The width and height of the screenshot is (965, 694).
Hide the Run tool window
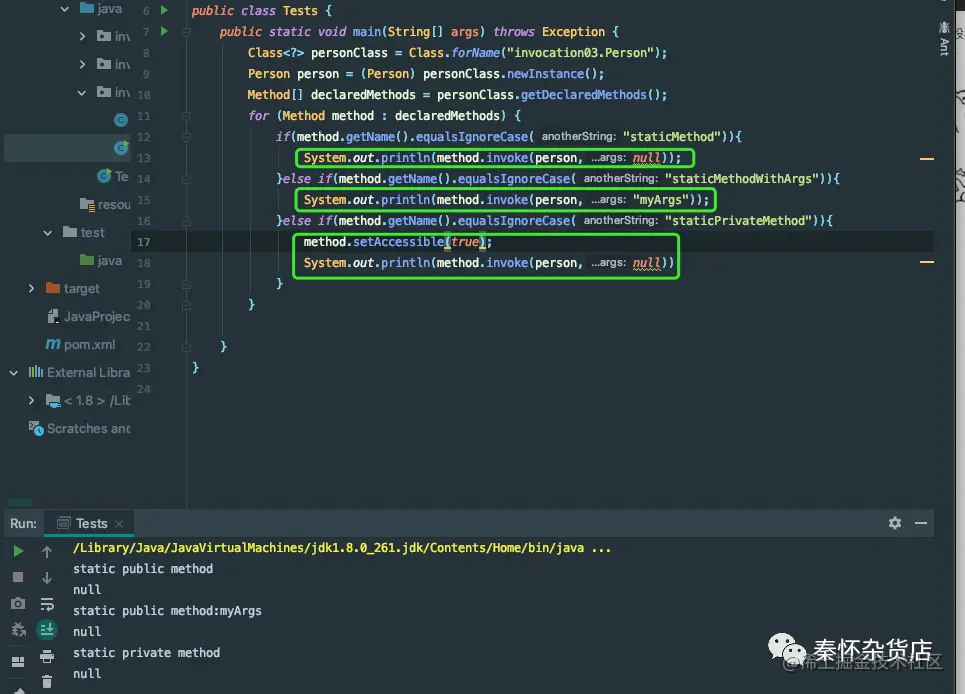click(921, 523)
